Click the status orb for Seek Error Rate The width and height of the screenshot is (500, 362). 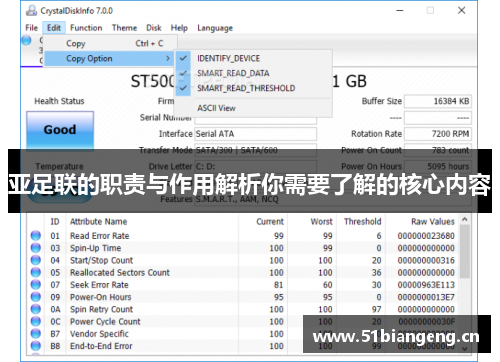36,285
